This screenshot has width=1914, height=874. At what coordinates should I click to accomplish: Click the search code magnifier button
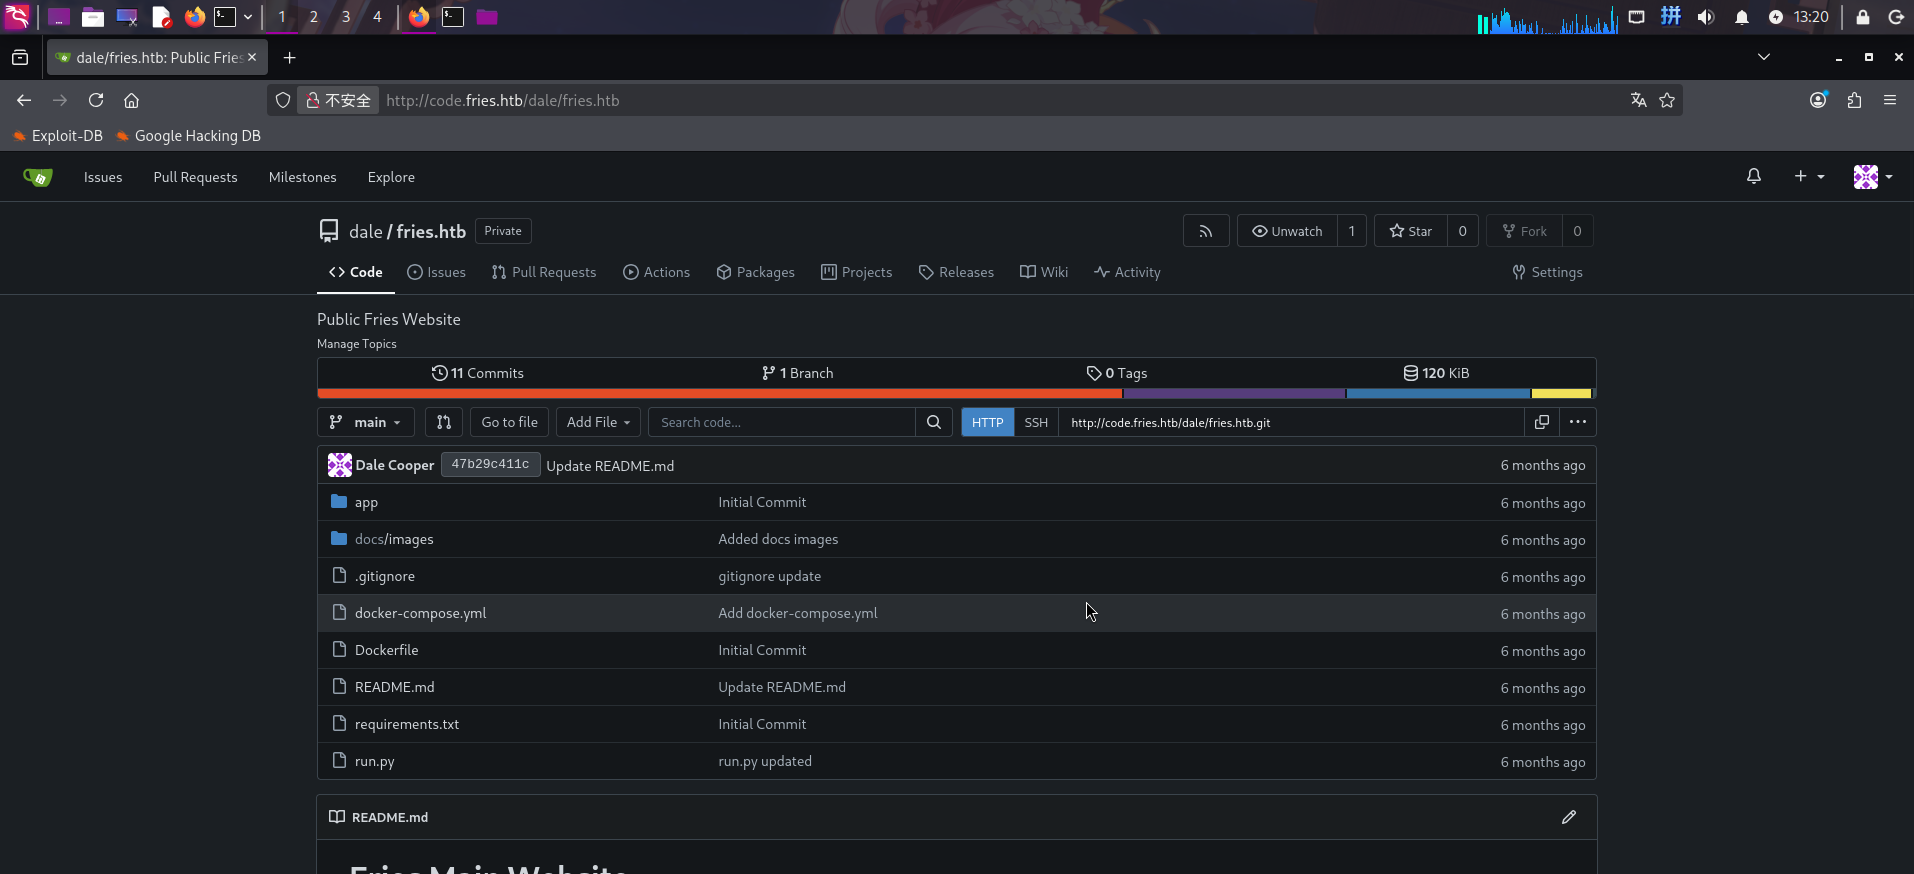tap(934, 422)
